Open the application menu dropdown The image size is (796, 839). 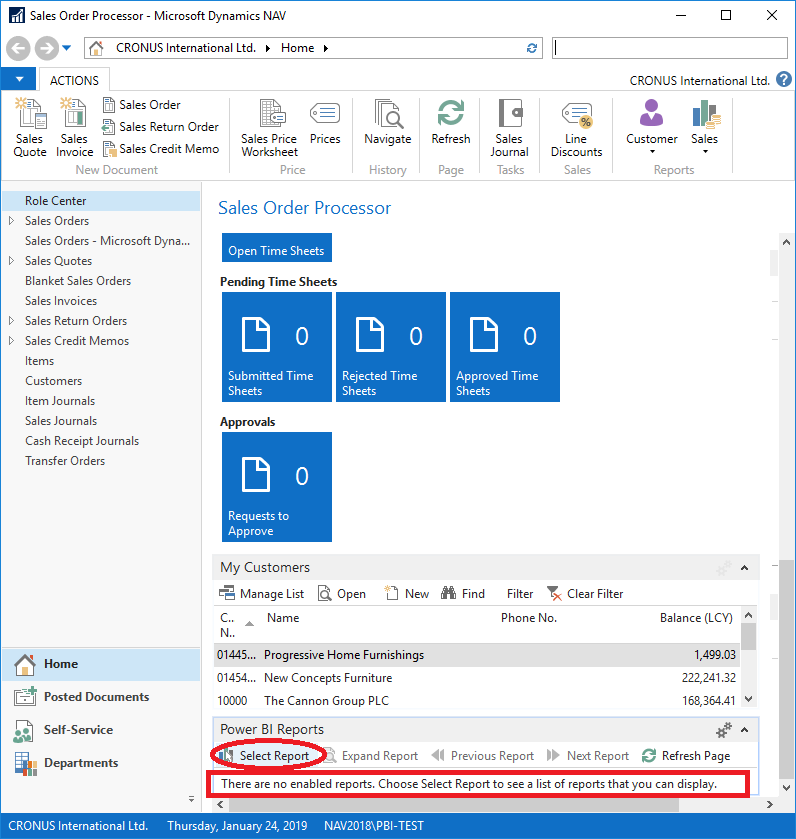coord(19,79)
